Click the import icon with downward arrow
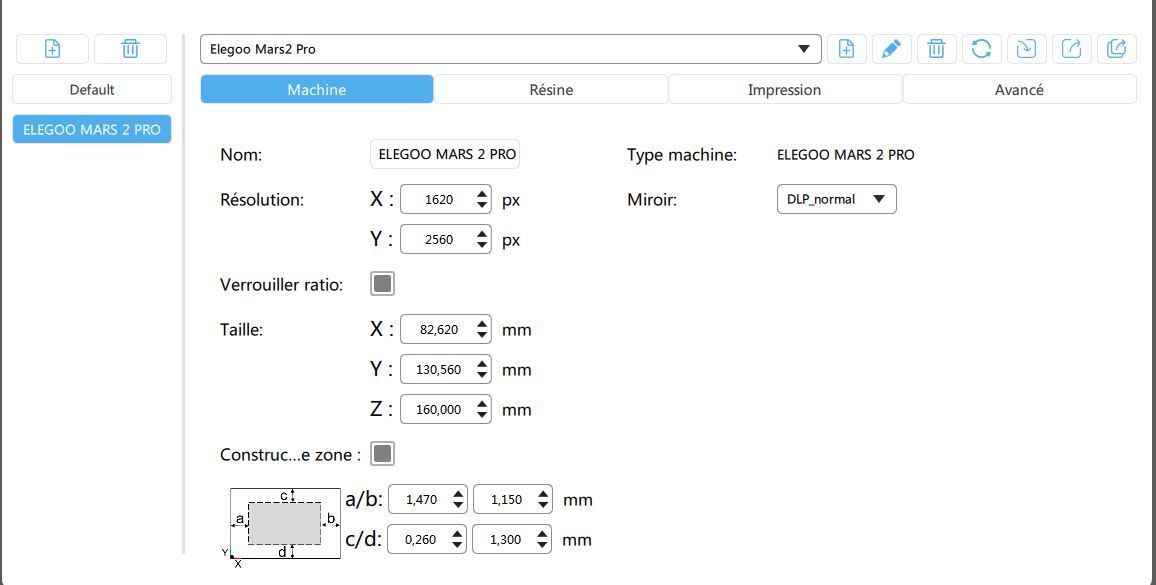The image size is (1156, 585). pyautogui.click(x=1026, y=49)
